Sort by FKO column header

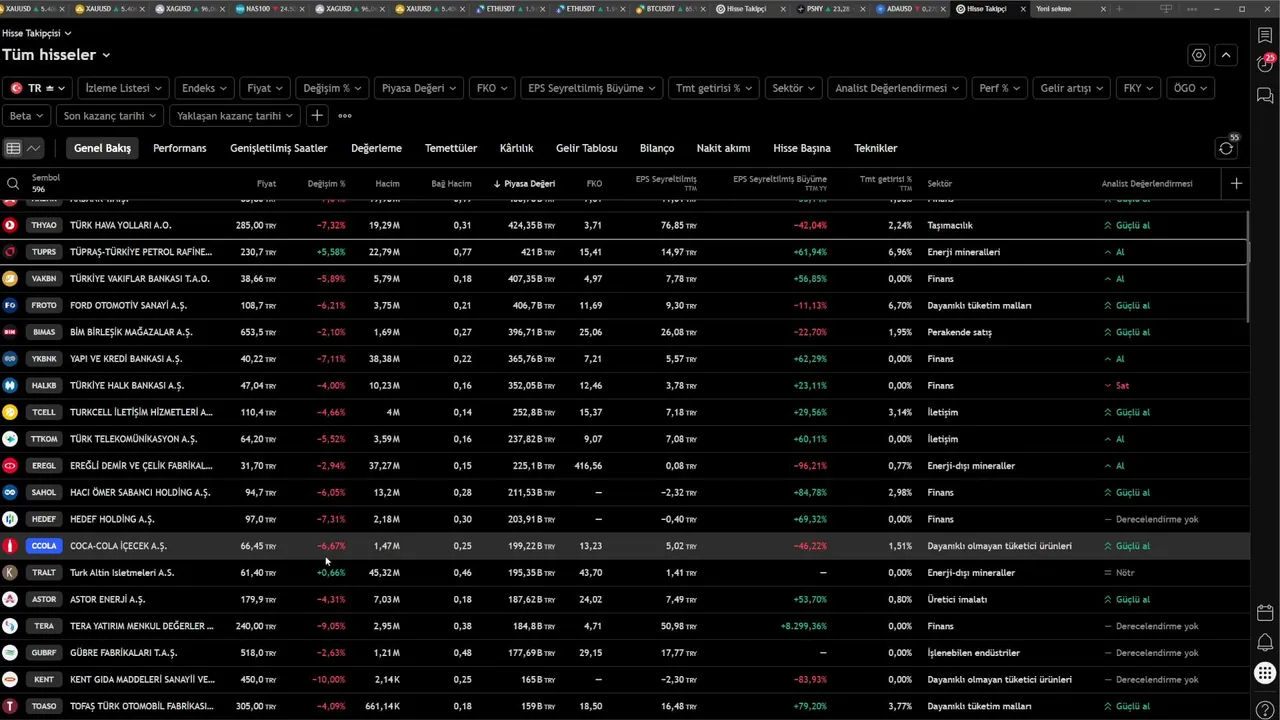click(594, 184)
